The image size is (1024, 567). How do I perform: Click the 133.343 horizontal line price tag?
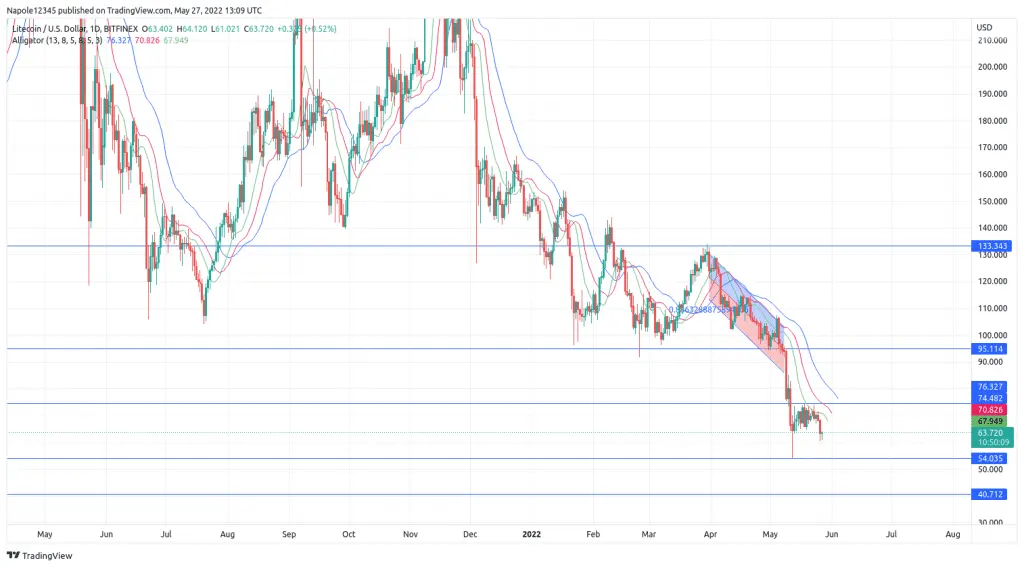tap(992, 246)
